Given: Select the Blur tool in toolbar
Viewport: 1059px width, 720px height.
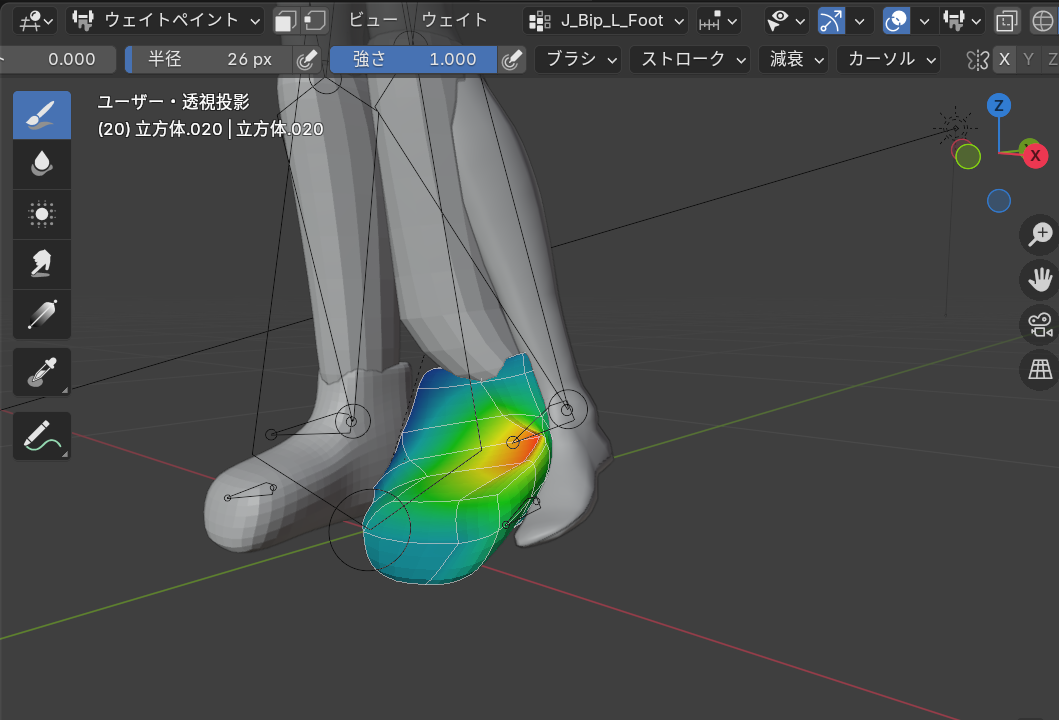Looking at the screenshot, I should pyautogui.click(x=41, y=164).
